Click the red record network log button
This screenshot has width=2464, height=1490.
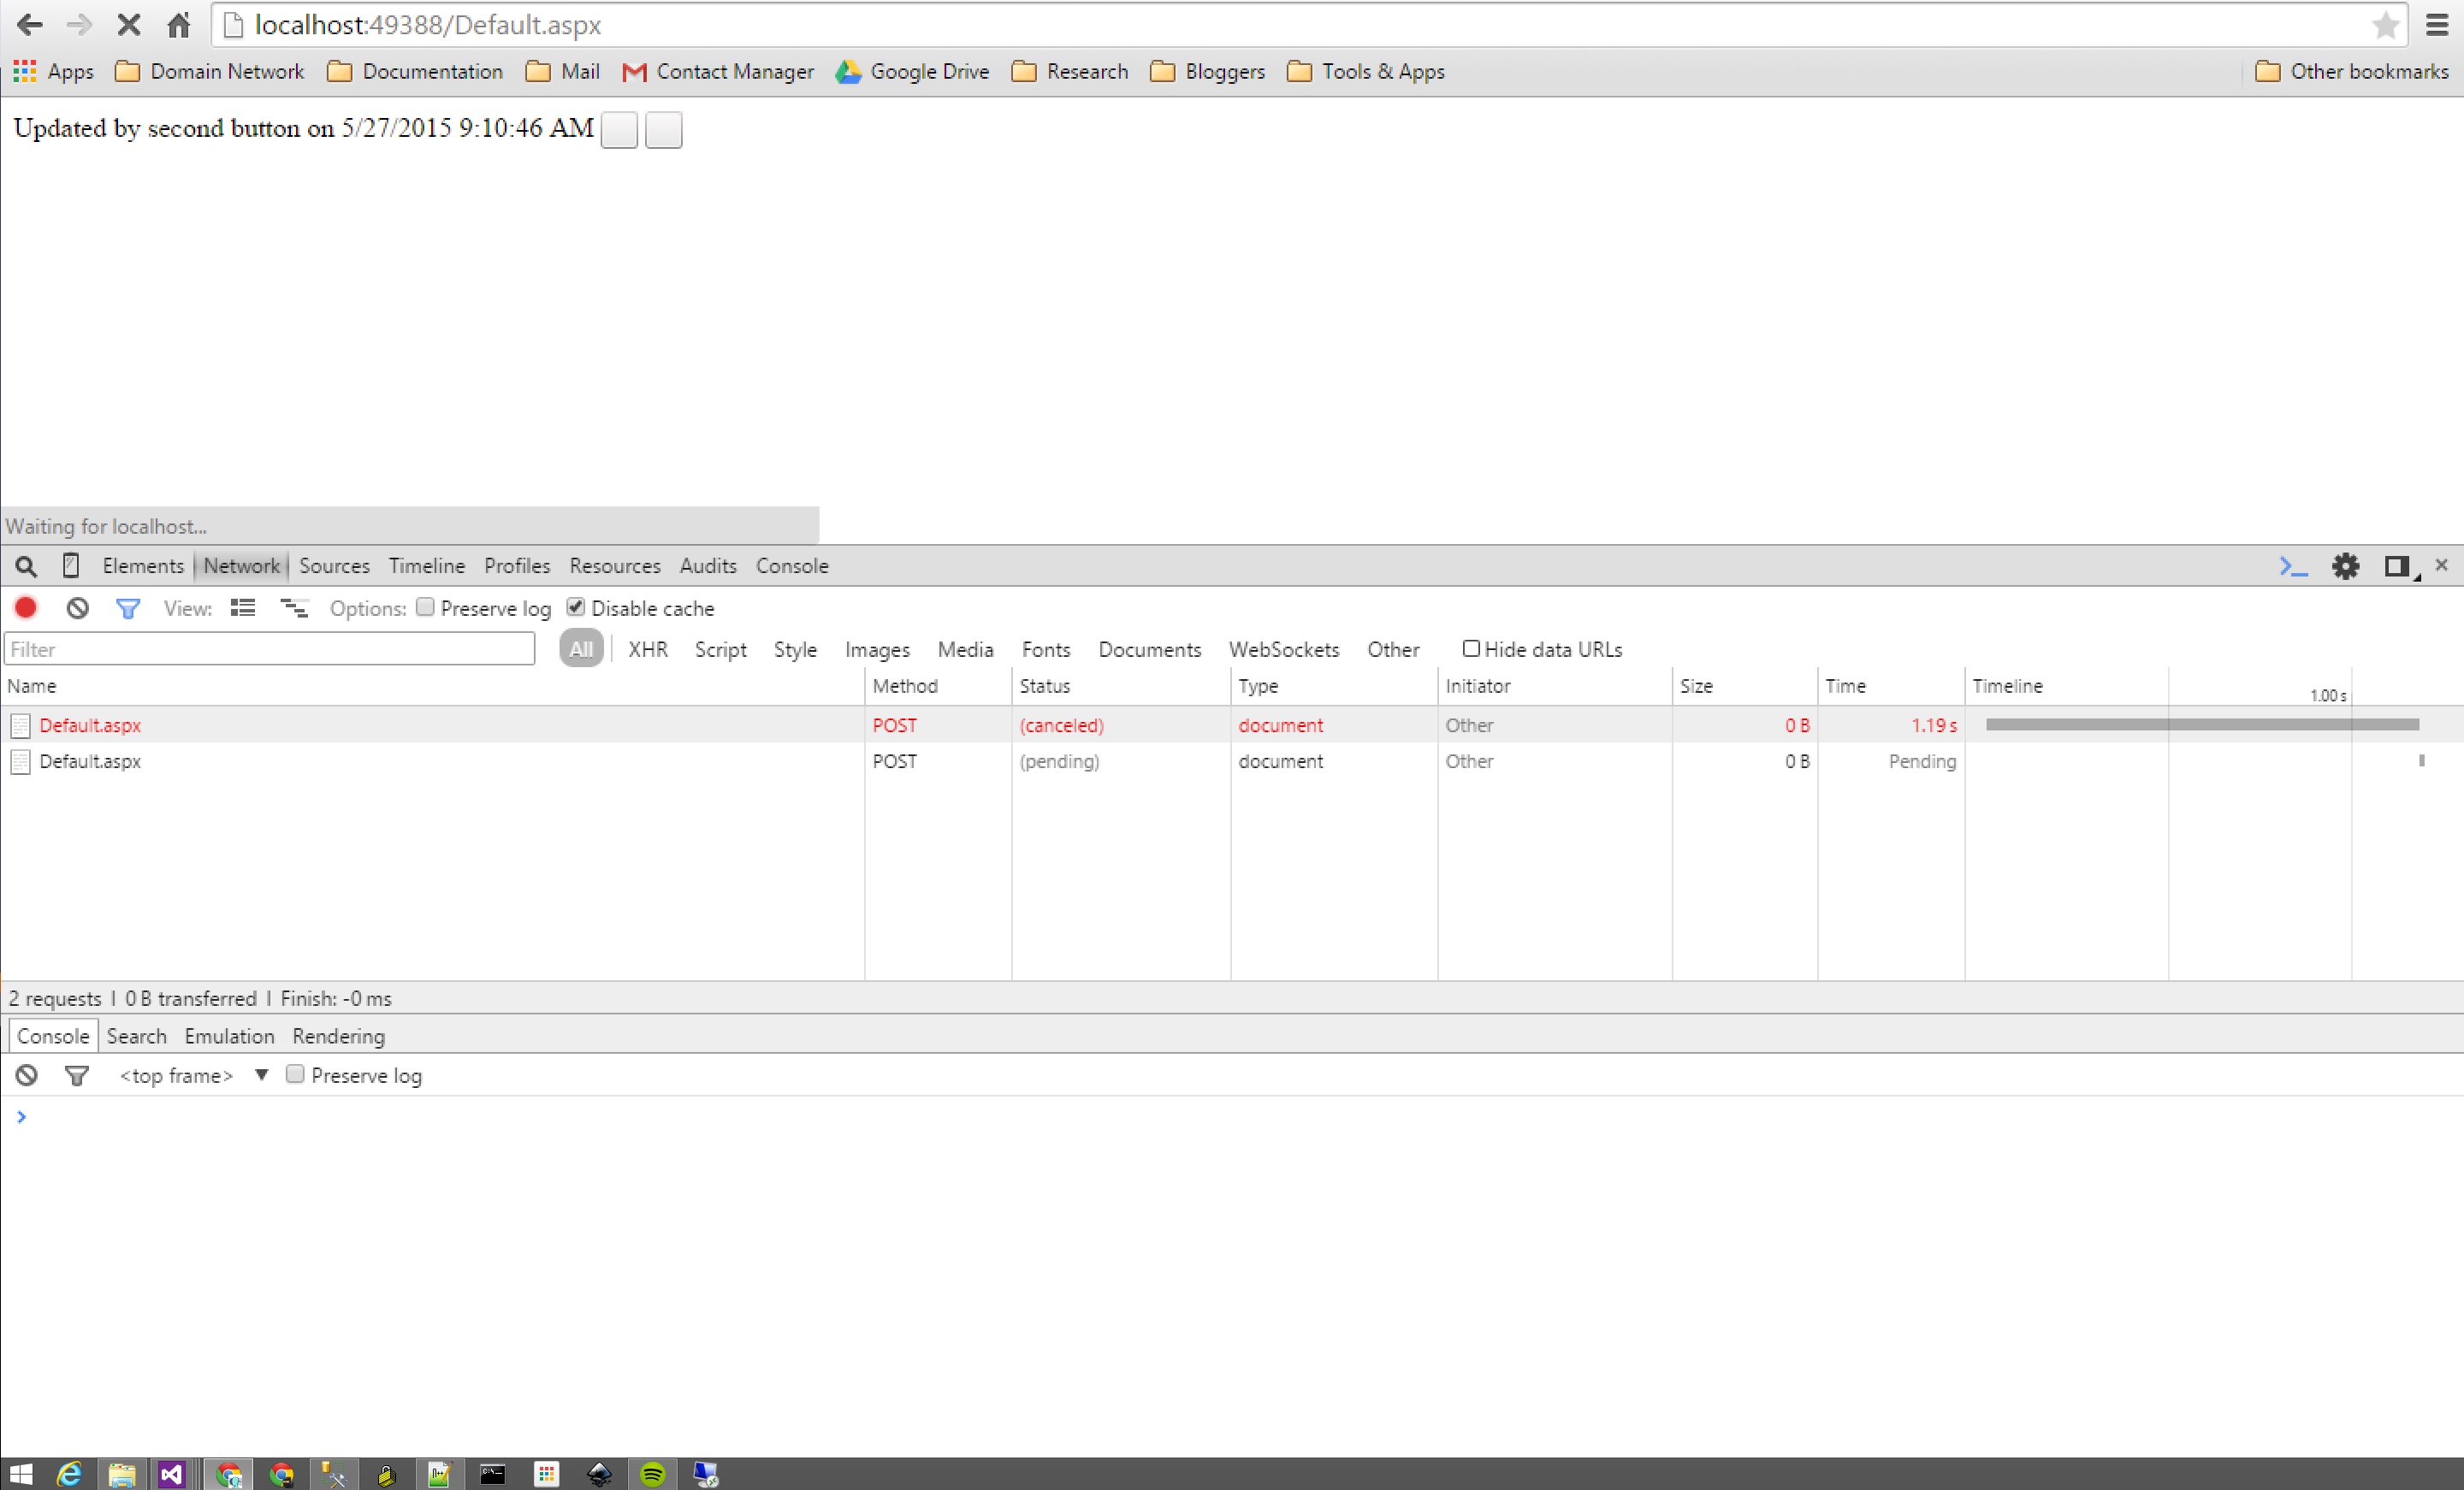click(x=26, y=608)
